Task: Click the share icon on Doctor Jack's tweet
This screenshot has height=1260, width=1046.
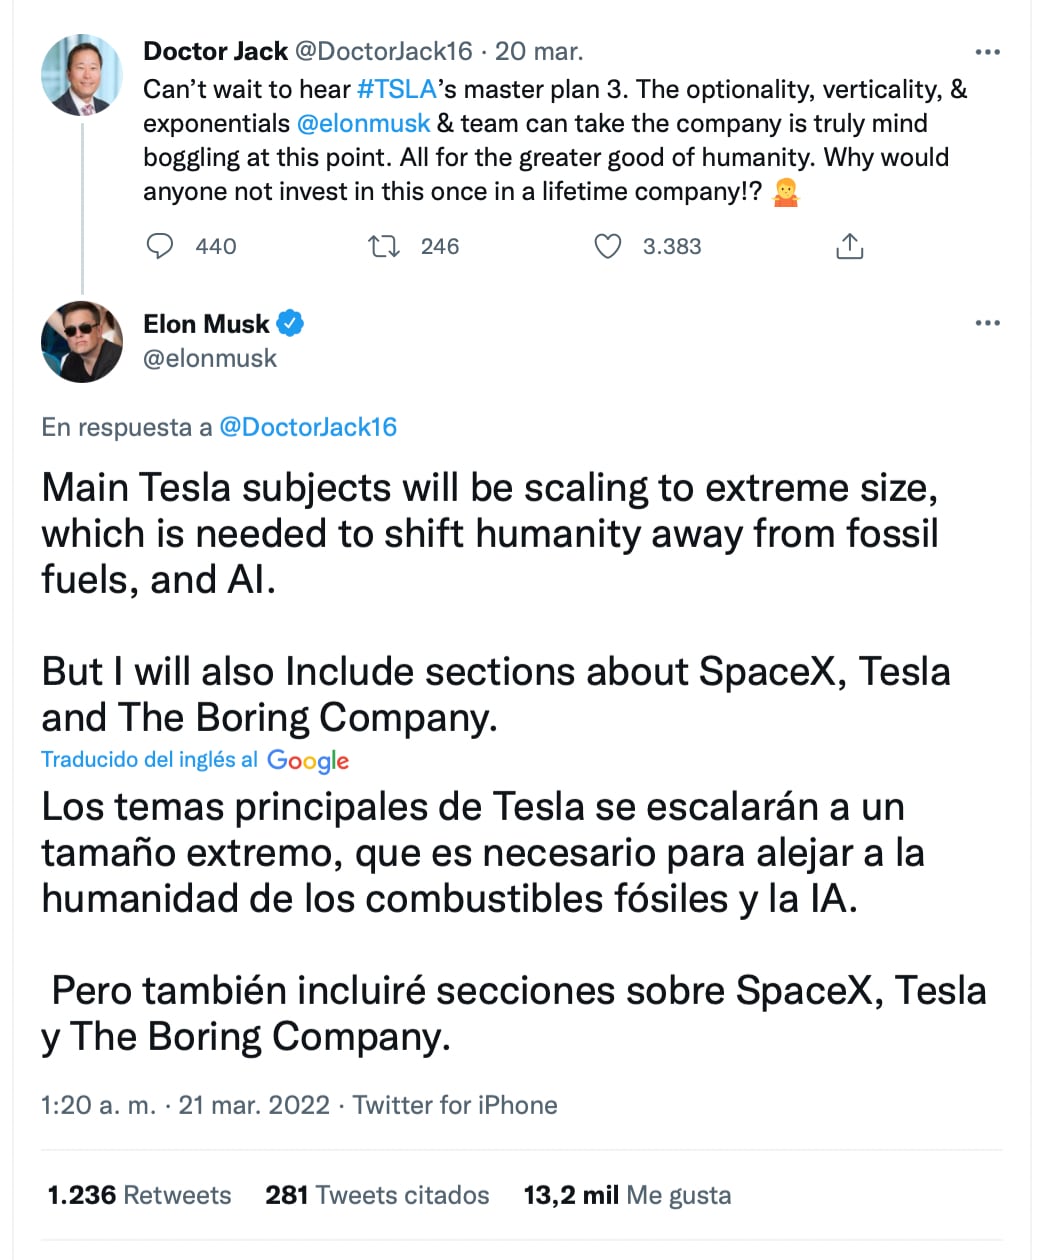Action: pyautogui.click(x=849, y=246)
